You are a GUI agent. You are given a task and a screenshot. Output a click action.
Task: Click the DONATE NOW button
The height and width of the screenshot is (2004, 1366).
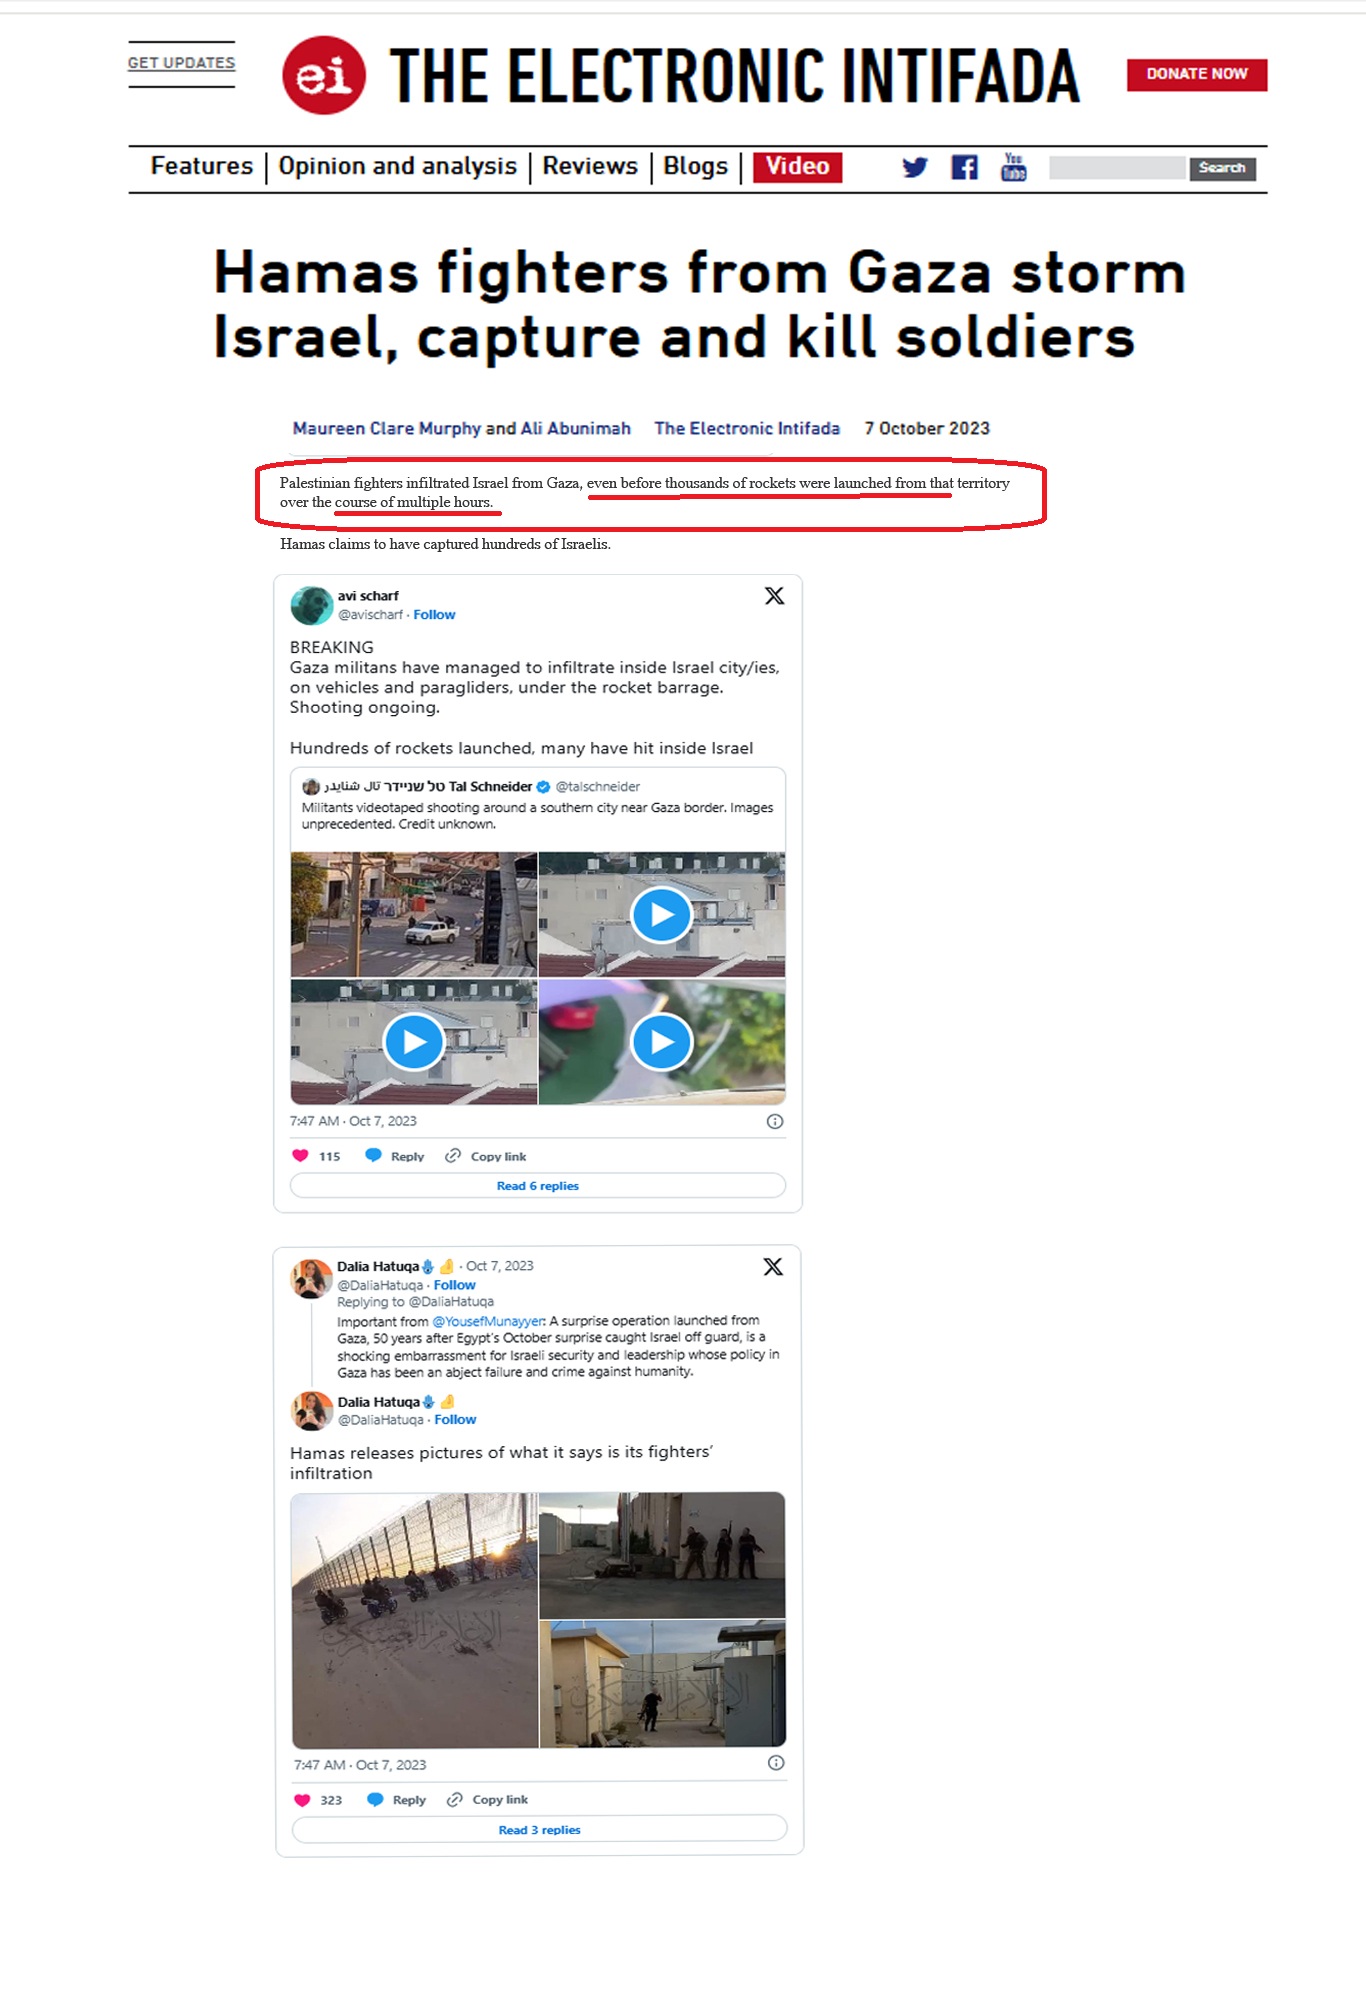[1197, 74]
